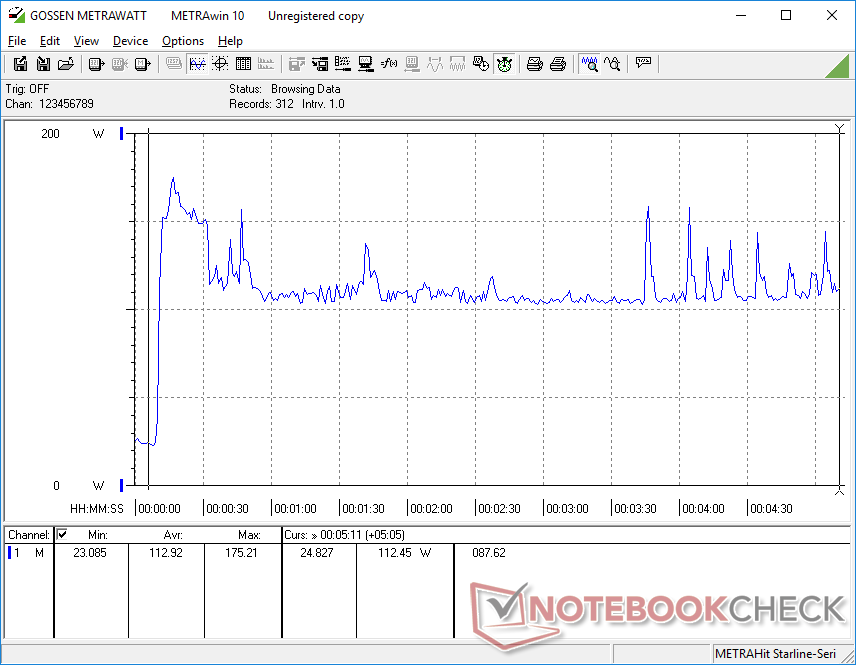Click the Trig: OFF status text
This screenshot has width=856, height=665.
(x=27, y=88)
